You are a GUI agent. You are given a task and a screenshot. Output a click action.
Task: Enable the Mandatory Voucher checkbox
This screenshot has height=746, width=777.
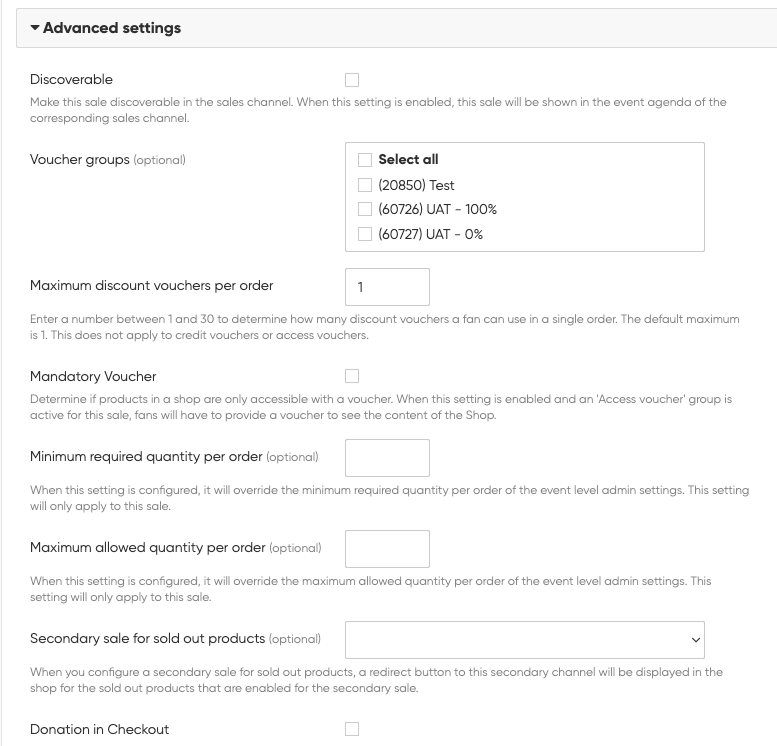(x=352, y=376)
